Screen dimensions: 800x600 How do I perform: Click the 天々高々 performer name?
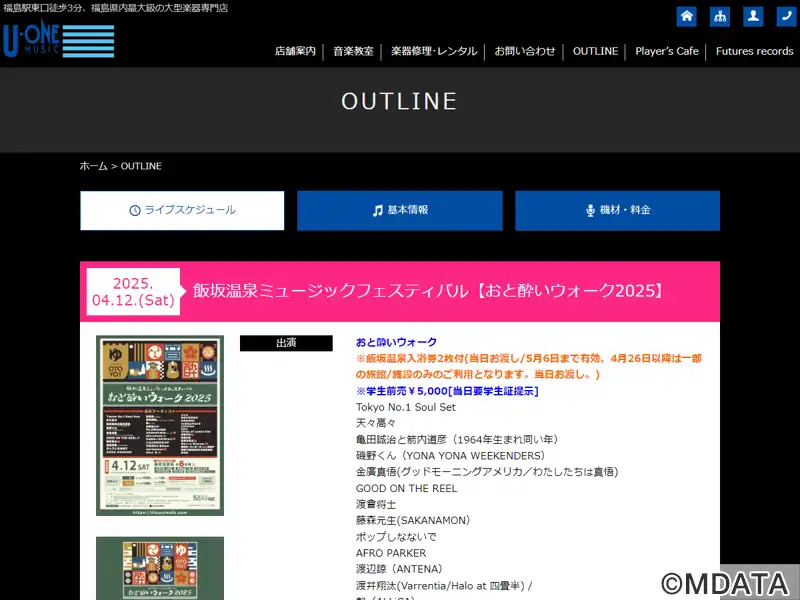coord(376,423)
